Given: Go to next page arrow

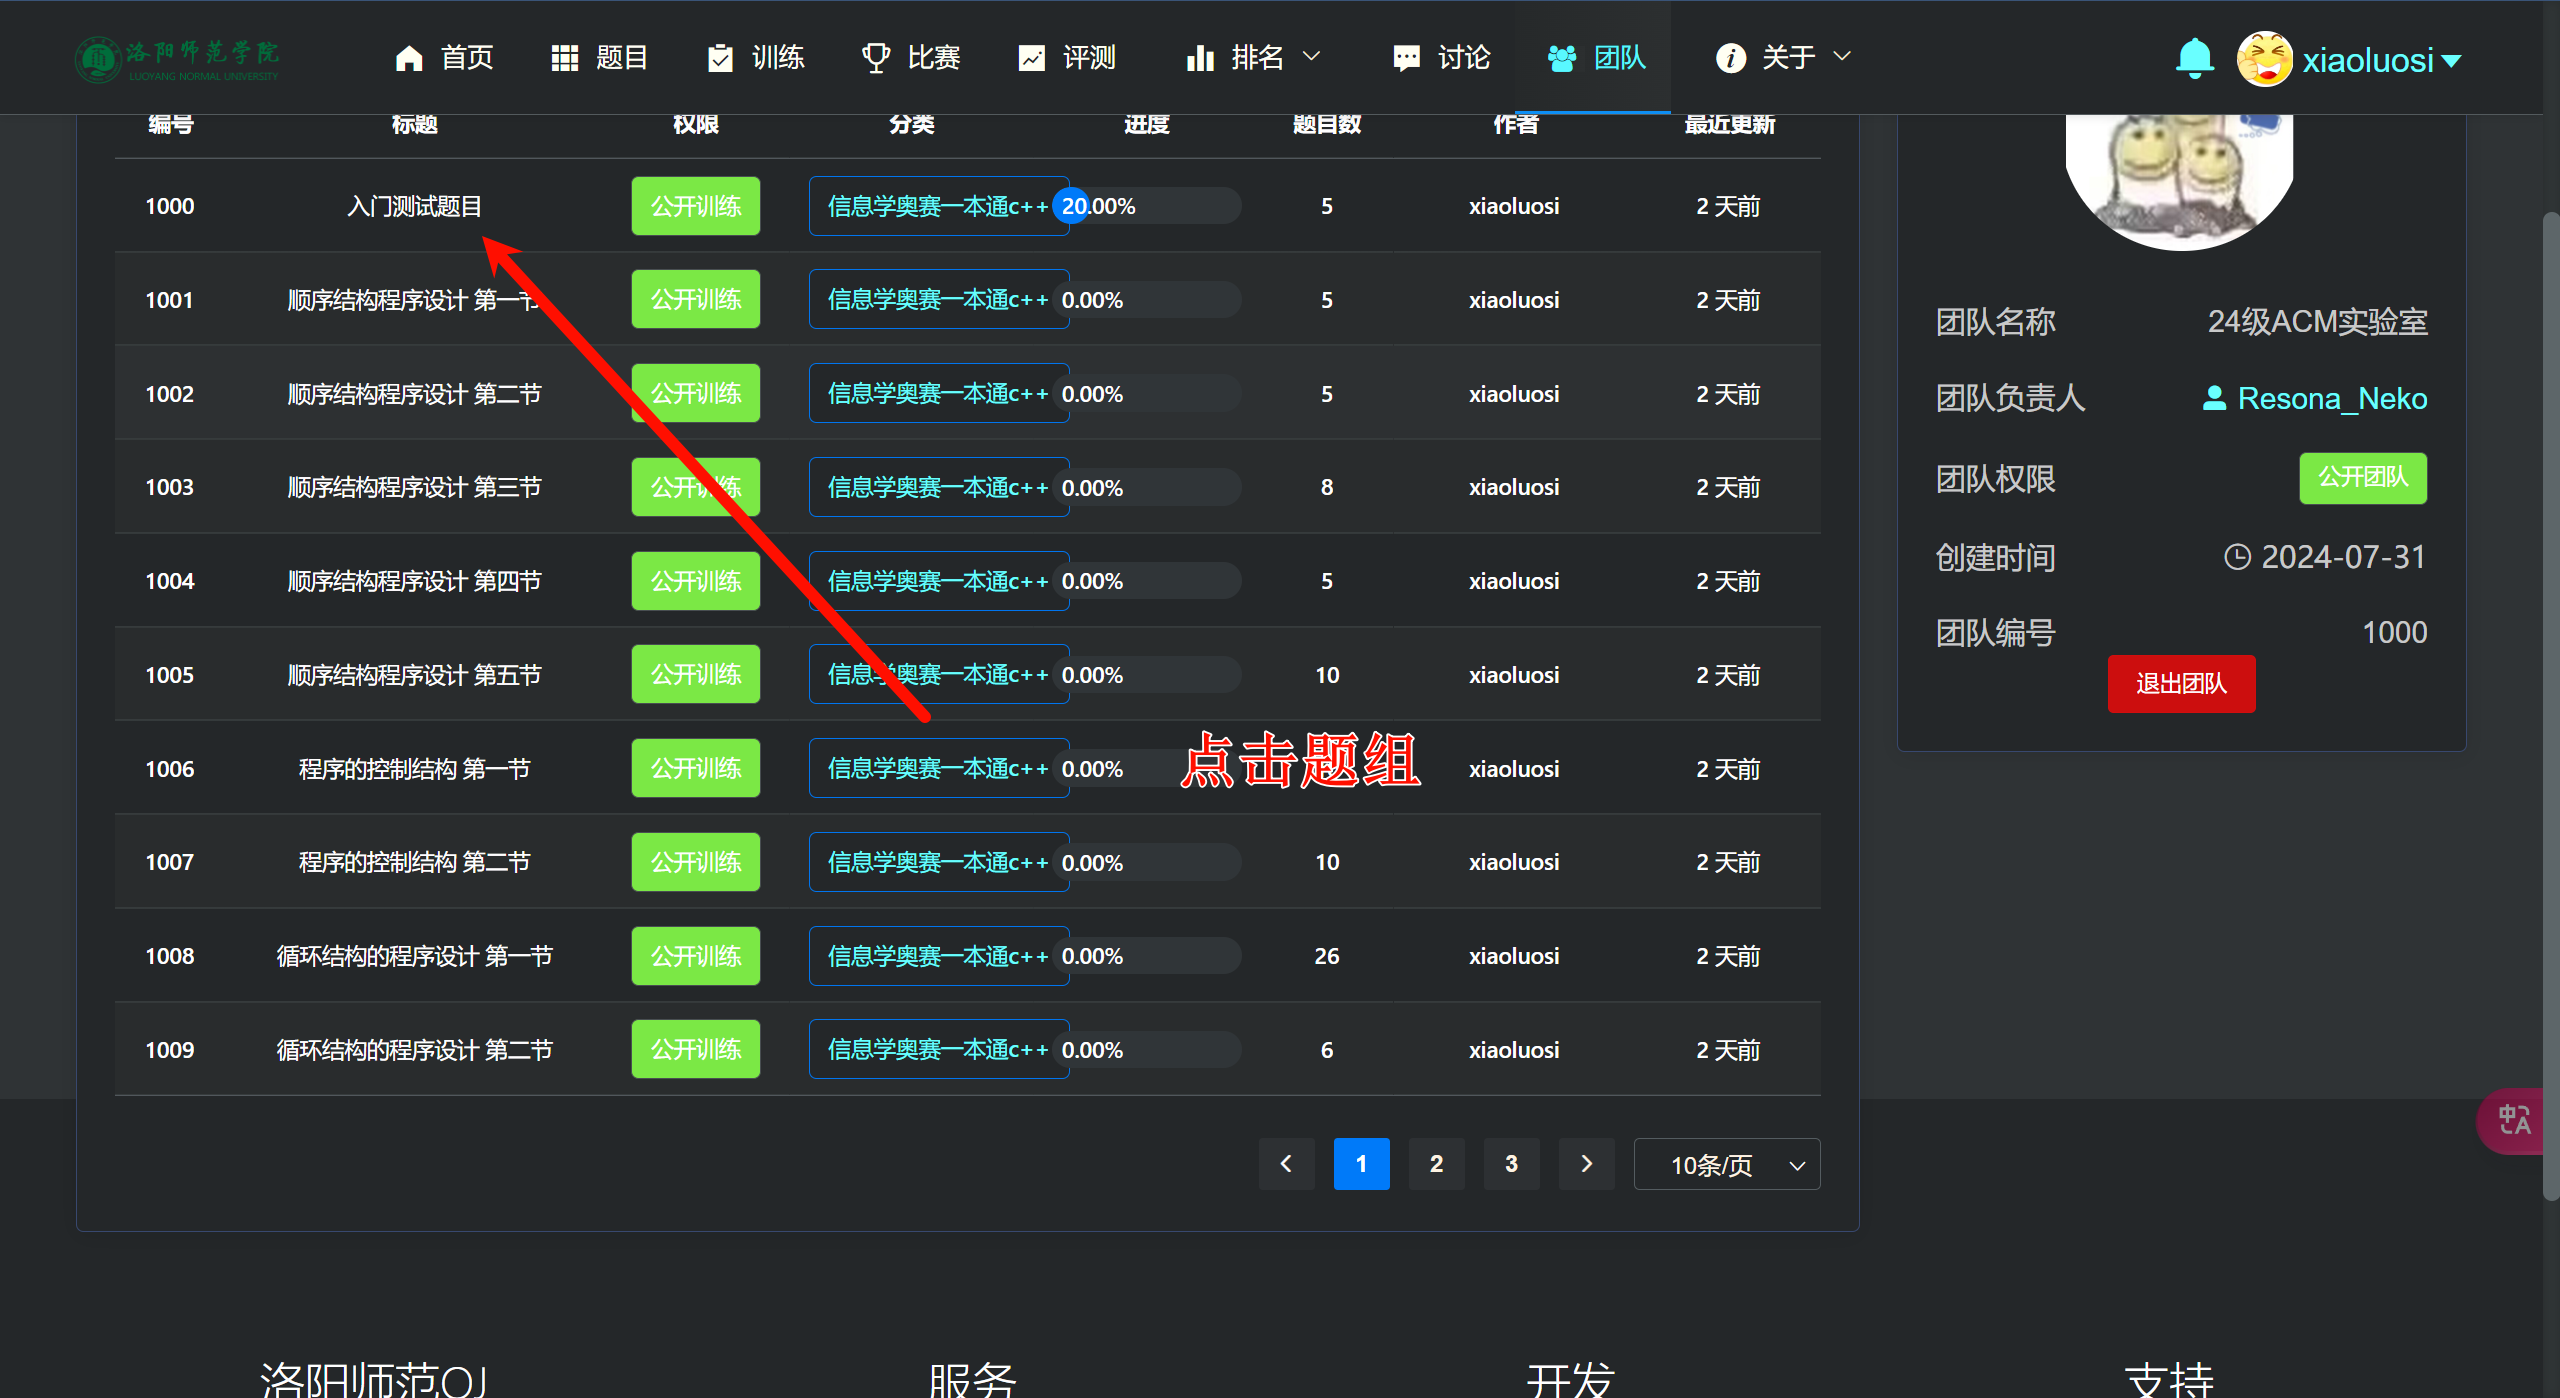Looking at the screenshot, I should pos(1586,1164).
